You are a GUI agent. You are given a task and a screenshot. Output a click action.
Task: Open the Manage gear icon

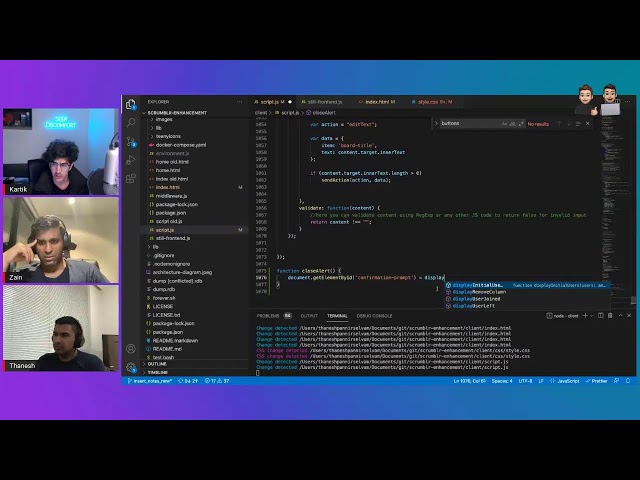[131, 367]
